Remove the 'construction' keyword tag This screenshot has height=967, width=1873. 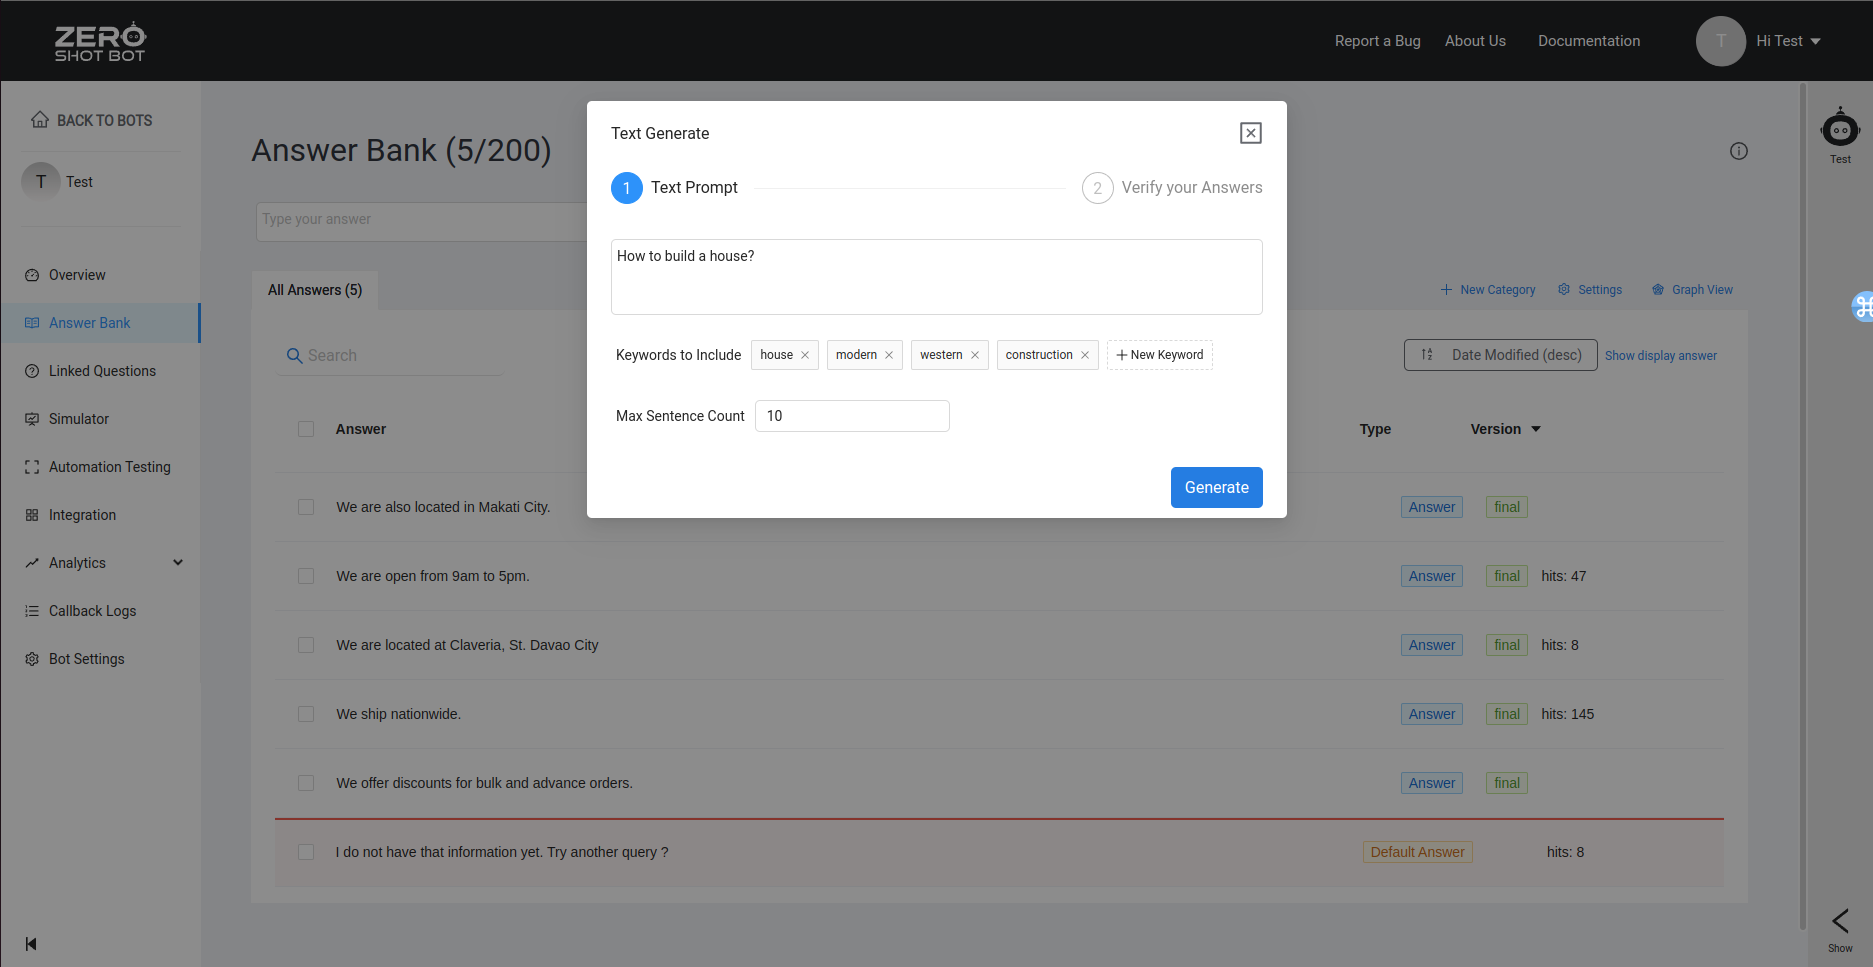[1085, 355]
